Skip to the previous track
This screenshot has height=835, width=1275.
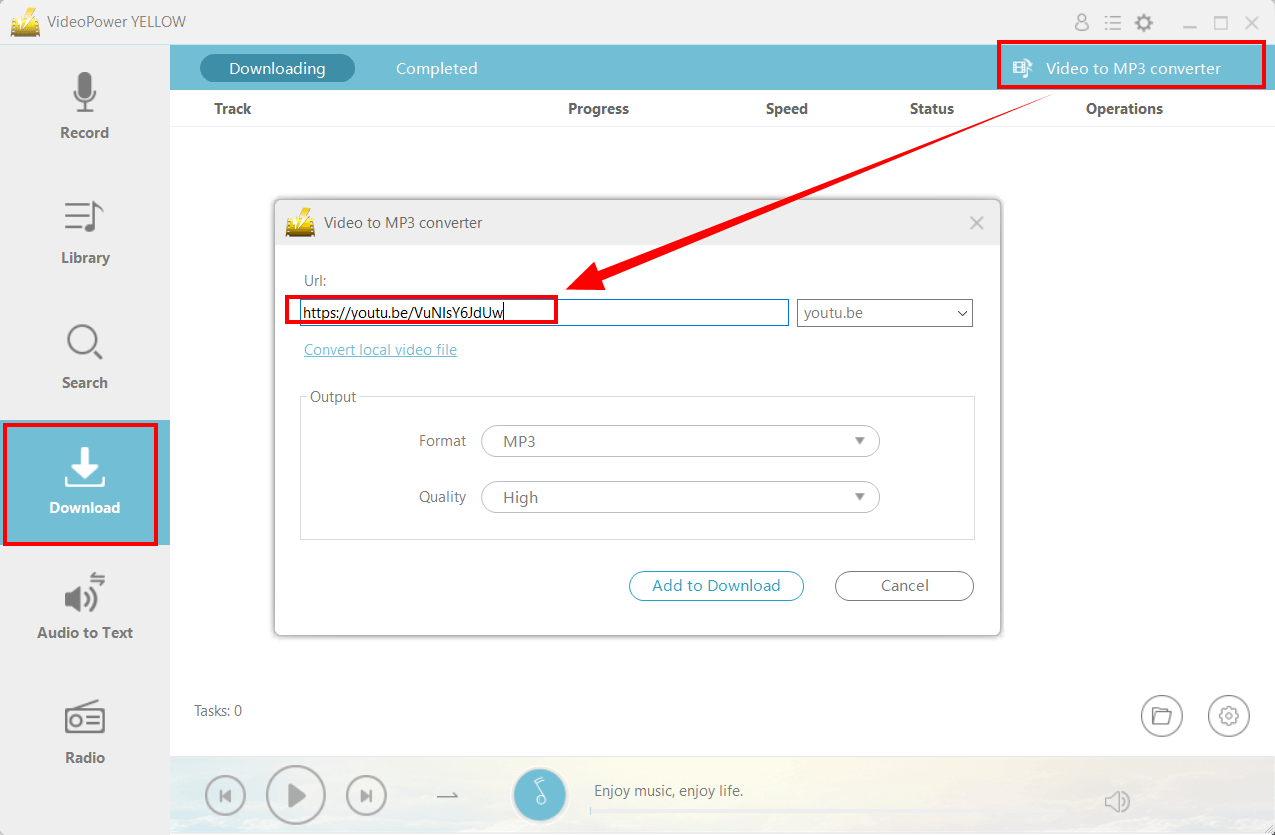225,796
